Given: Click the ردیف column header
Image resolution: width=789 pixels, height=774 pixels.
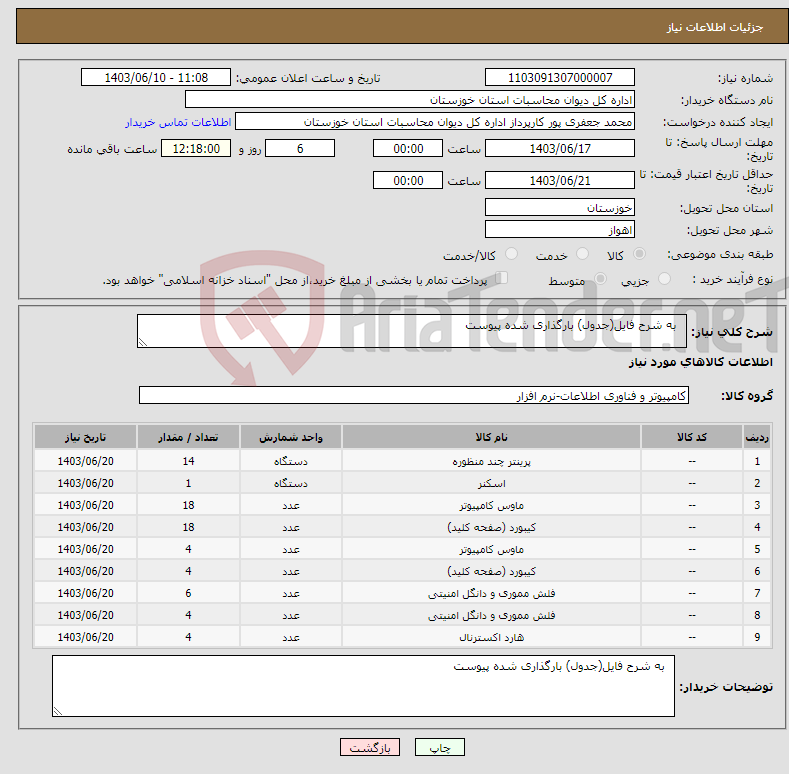Looking at the screenshot, I should tap(757, 437).
